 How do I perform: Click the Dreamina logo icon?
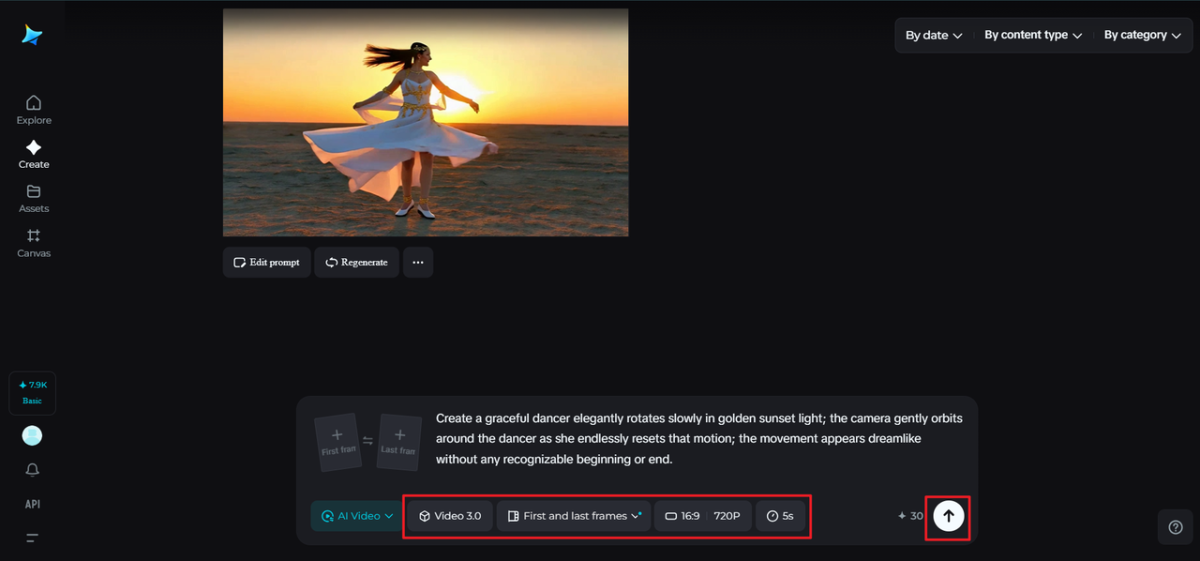(x=33, y=35)
